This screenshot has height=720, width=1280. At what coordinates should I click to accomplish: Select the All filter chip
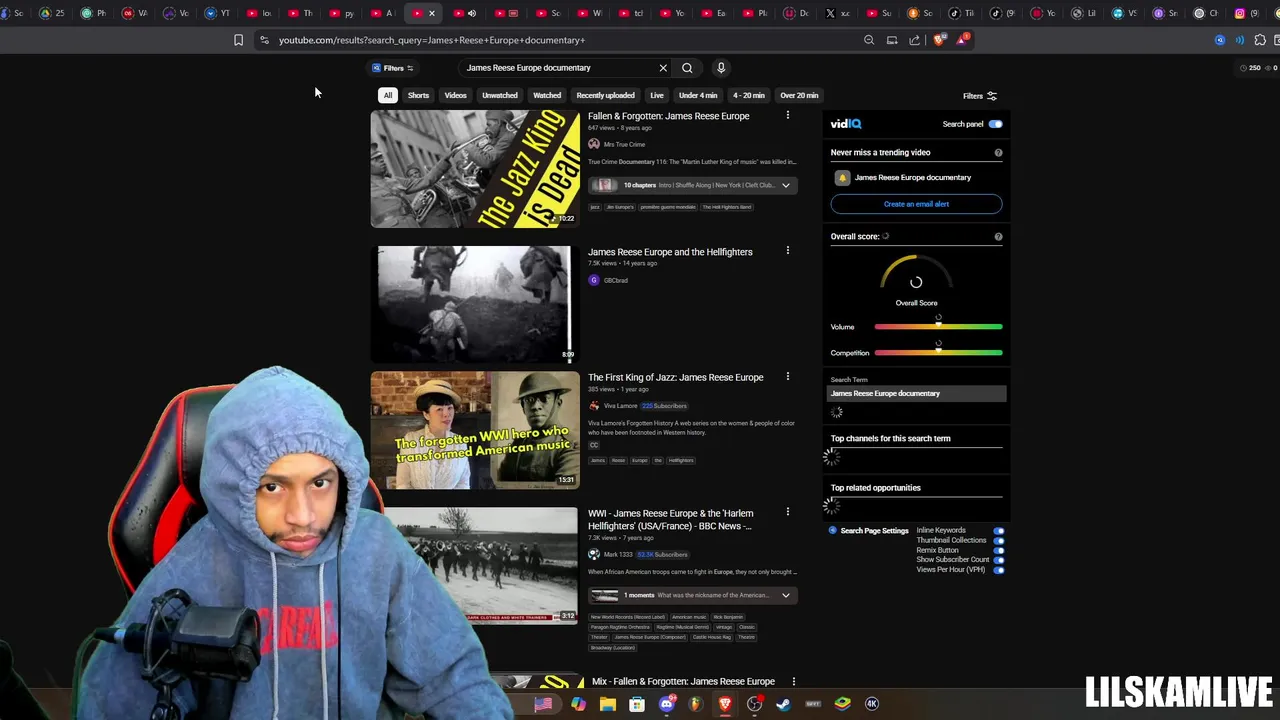tap(388, 95)
